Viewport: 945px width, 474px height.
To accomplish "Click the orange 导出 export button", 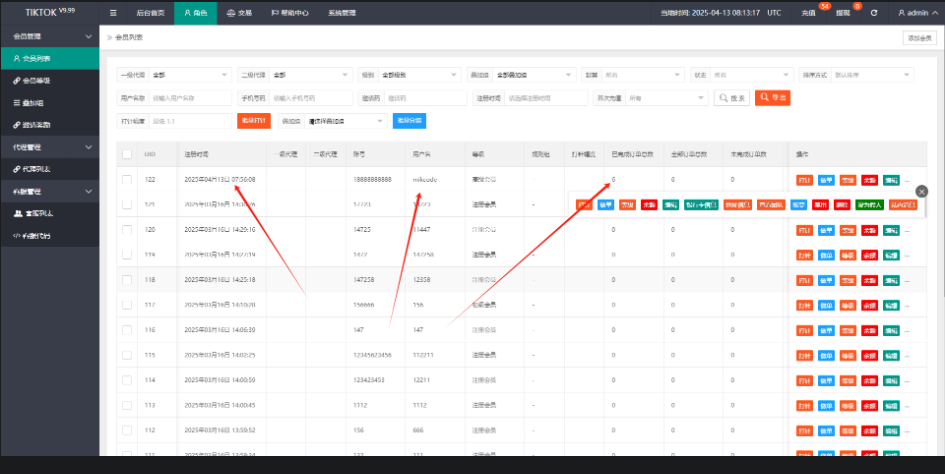I will pyautogui.click(x=772, y=98).
